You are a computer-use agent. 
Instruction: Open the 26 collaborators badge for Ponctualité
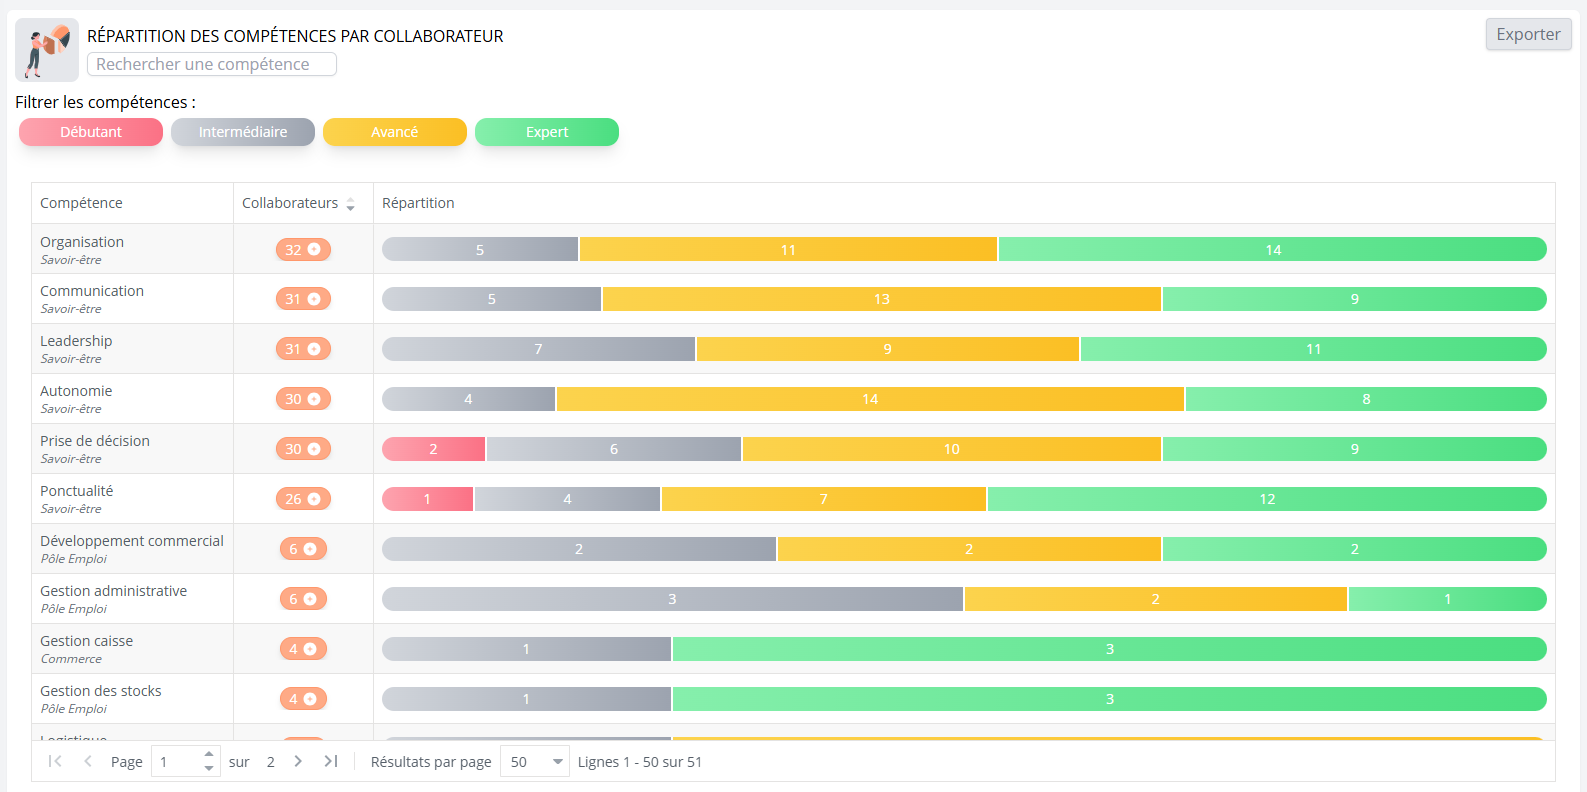pos(303,498)
